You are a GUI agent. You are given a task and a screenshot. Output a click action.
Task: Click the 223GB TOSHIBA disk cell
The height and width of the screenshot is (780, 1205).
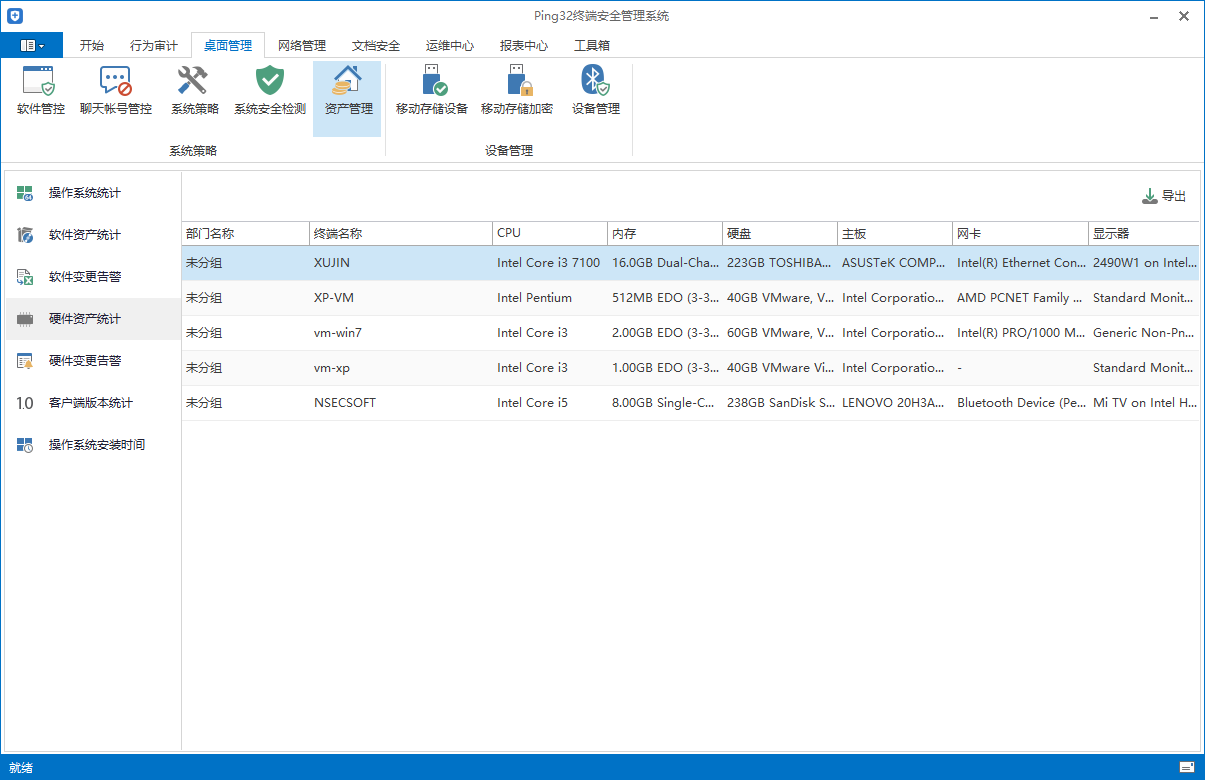coord(779,263)
